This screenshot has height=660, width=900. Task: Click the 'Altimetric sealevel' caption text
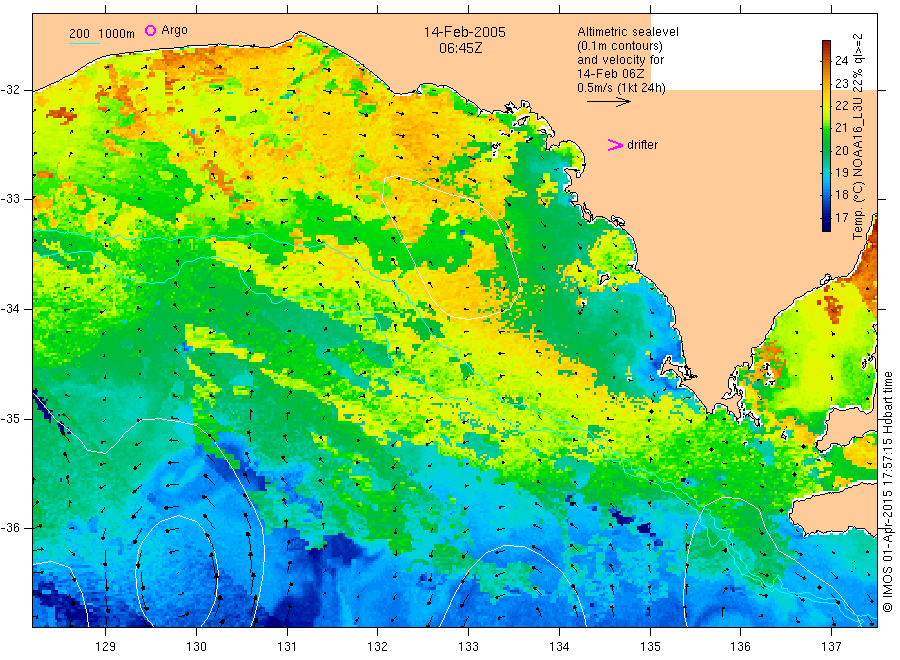pos(628,32)
